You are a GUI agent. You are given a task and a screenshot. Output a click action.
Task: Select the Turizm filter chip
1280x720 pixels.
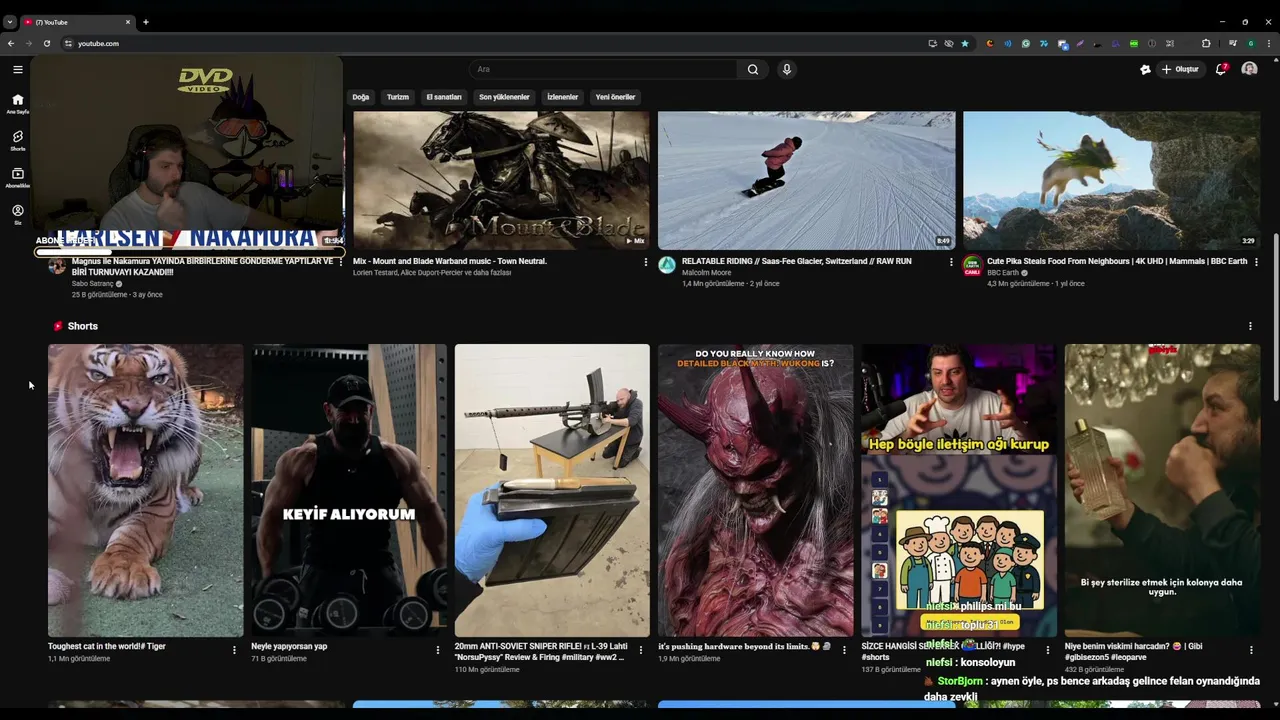(398, 97)
